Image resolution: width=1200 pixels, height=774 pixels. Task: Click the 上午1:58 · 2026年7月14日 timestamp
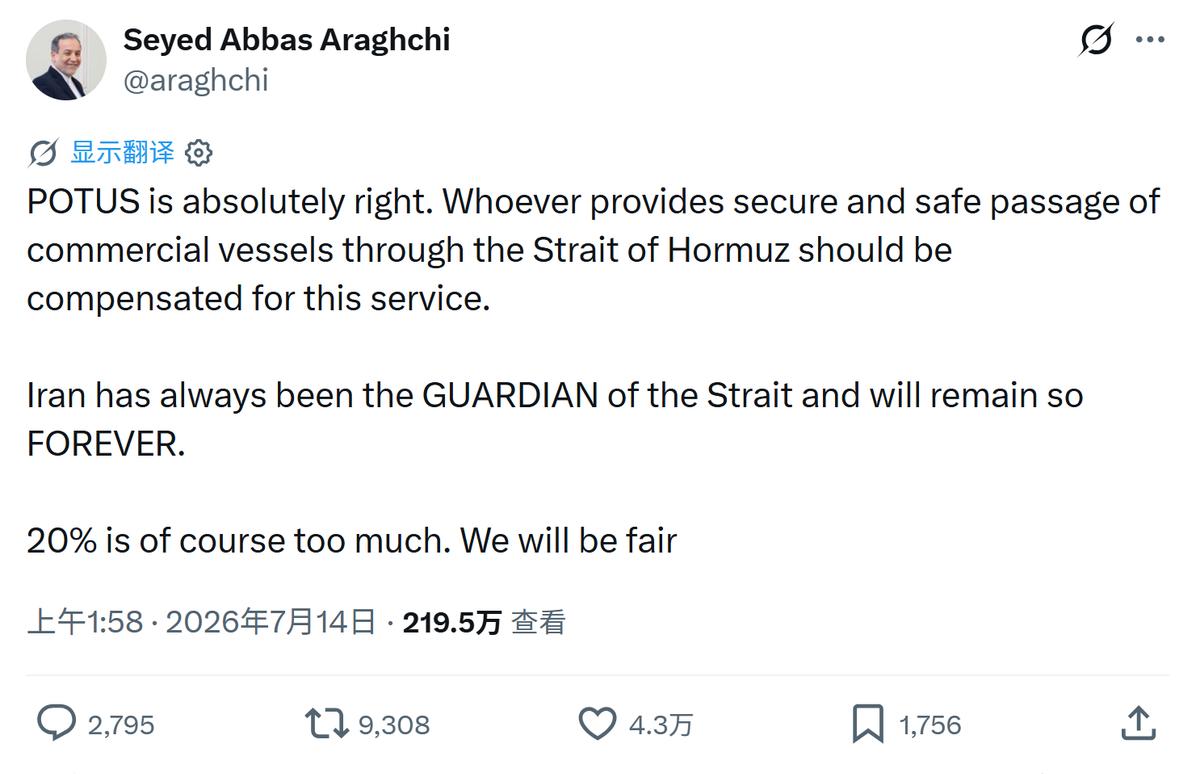point(201,623)
